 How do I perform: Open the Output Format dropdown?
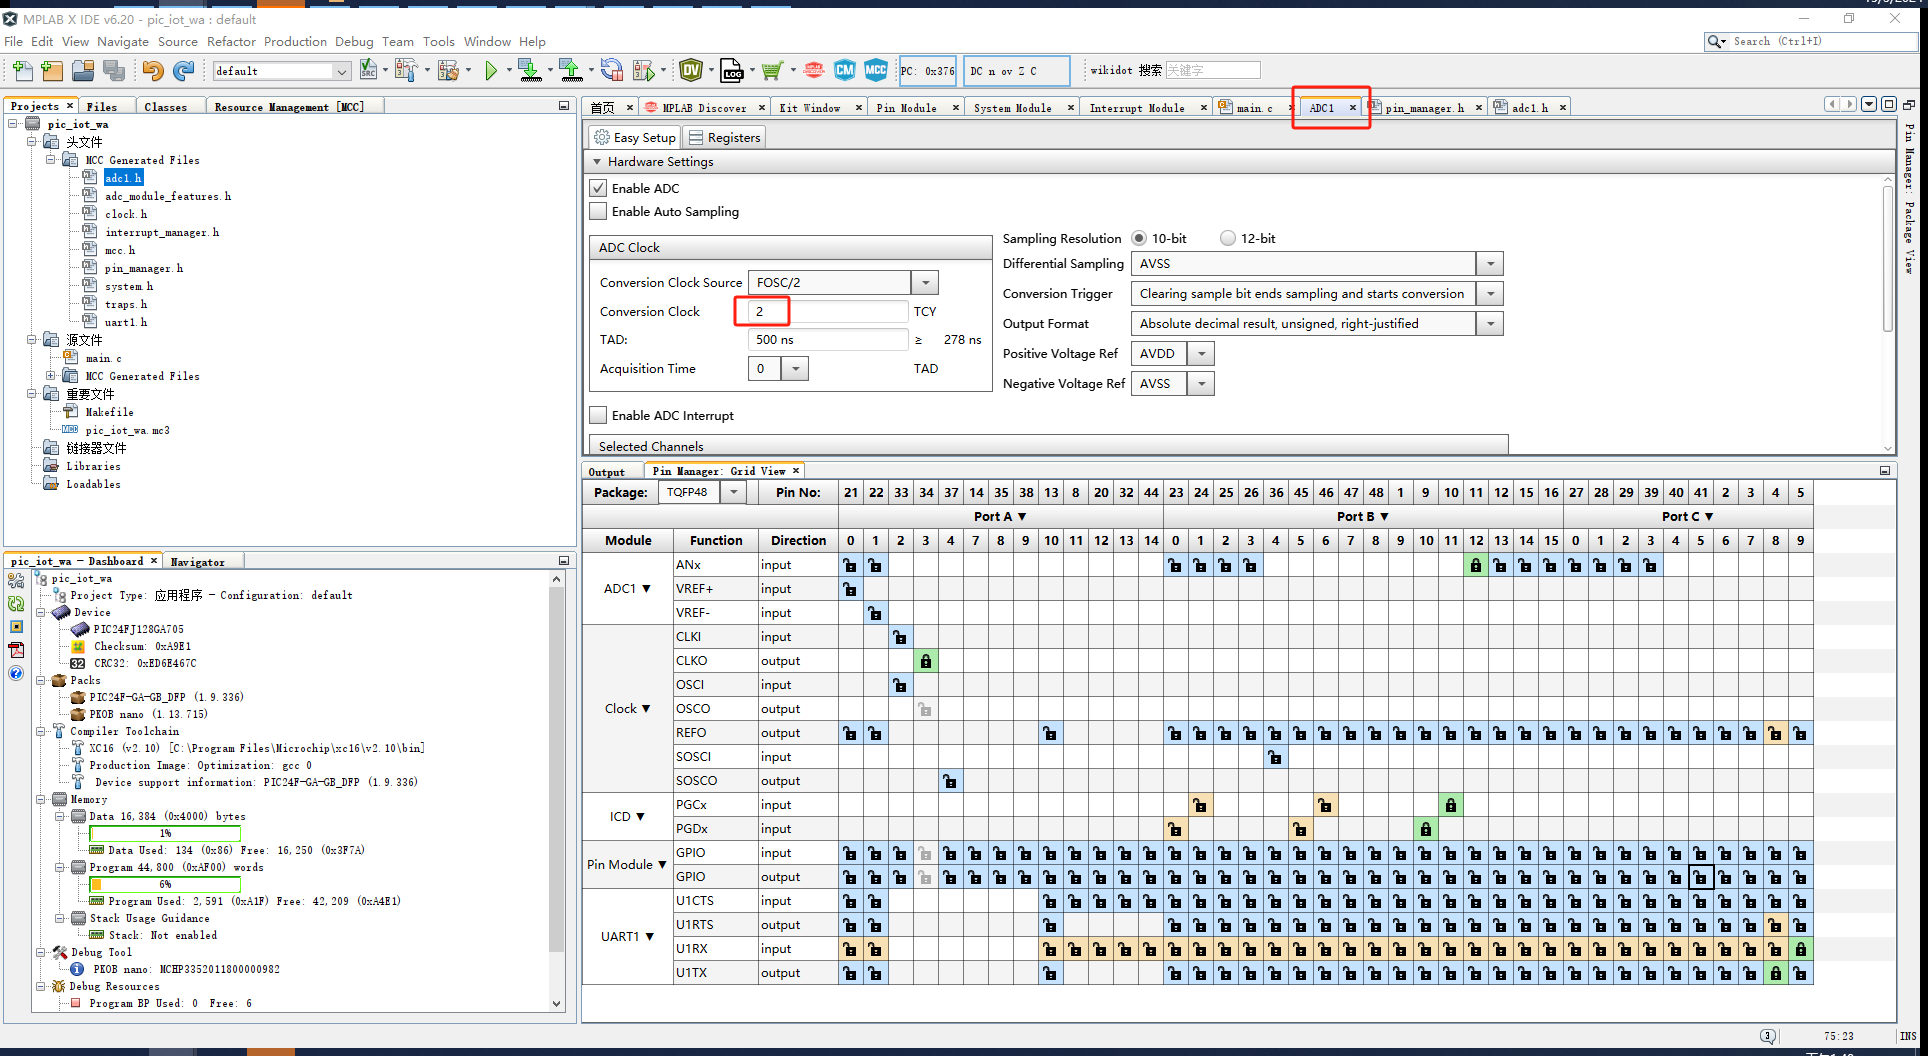[x=1490, y=324]
